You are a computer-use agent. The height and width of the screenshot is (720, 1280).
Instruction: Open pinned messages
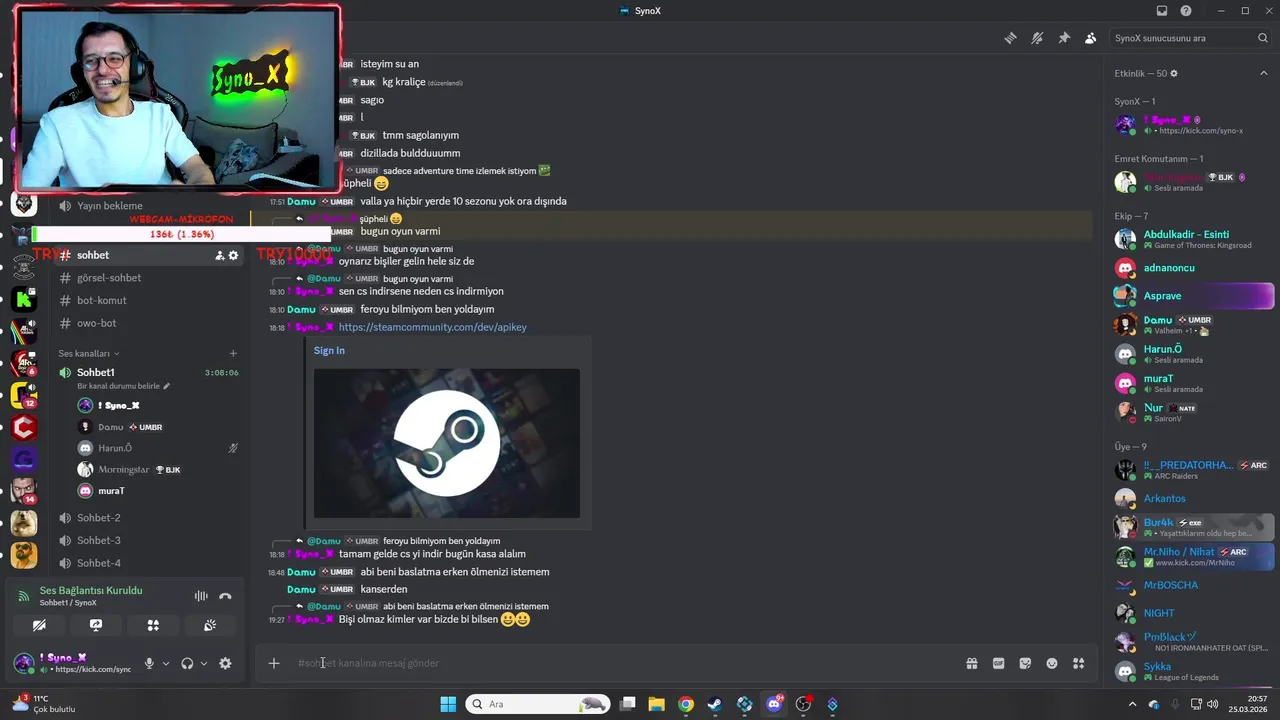(x=1064, y=38)
